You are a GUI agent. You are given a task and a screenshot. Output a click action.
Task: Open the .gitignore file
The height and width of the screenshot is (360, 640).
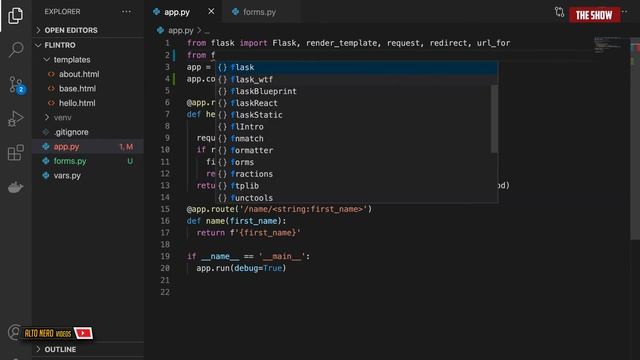coord(71,132)
